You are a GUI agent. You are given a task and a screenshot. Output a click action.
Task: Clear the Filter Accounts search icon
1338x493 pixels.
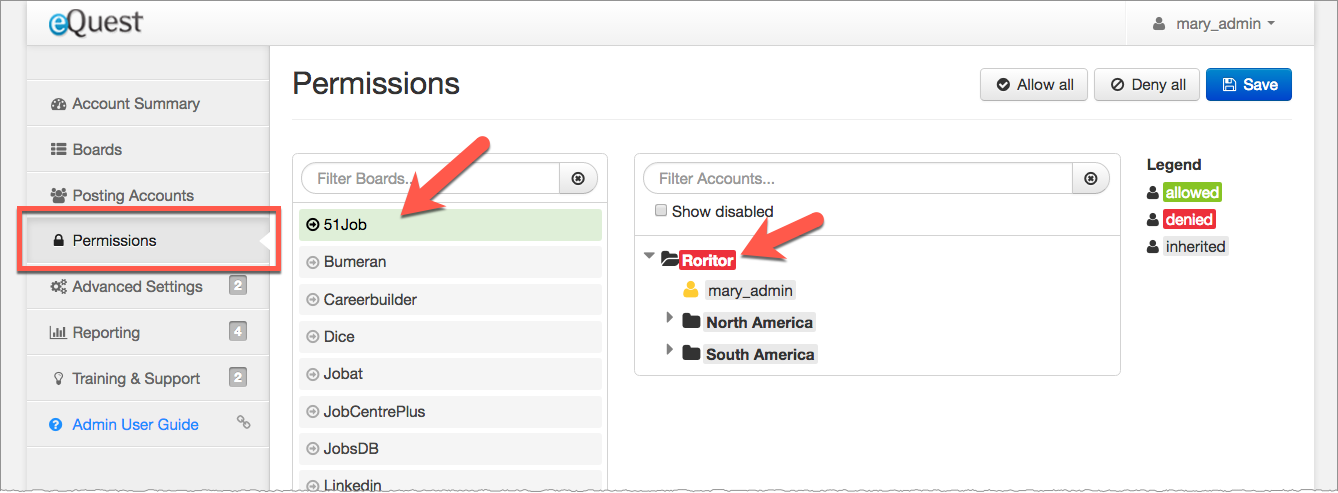[x=1091, y=179]
